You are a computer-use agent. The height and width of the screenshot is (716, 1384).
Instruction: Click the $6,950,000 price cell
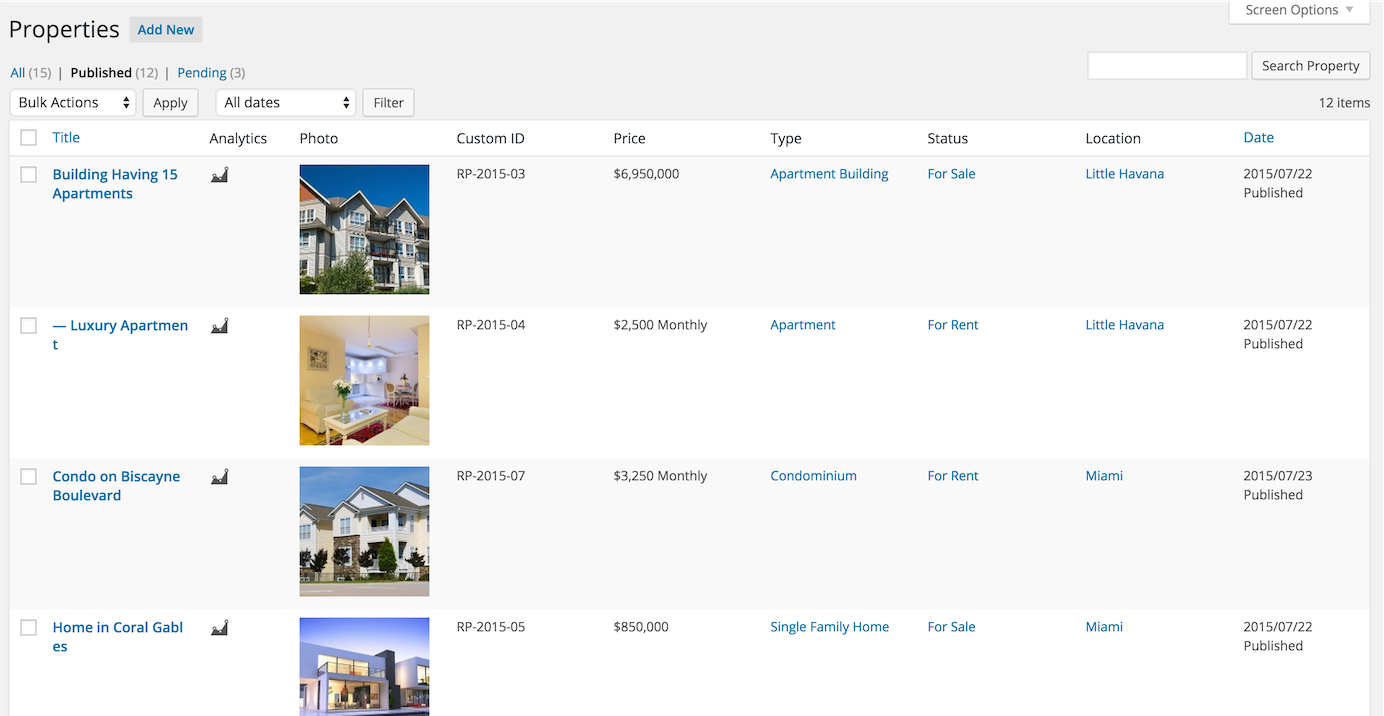point(646,174)
